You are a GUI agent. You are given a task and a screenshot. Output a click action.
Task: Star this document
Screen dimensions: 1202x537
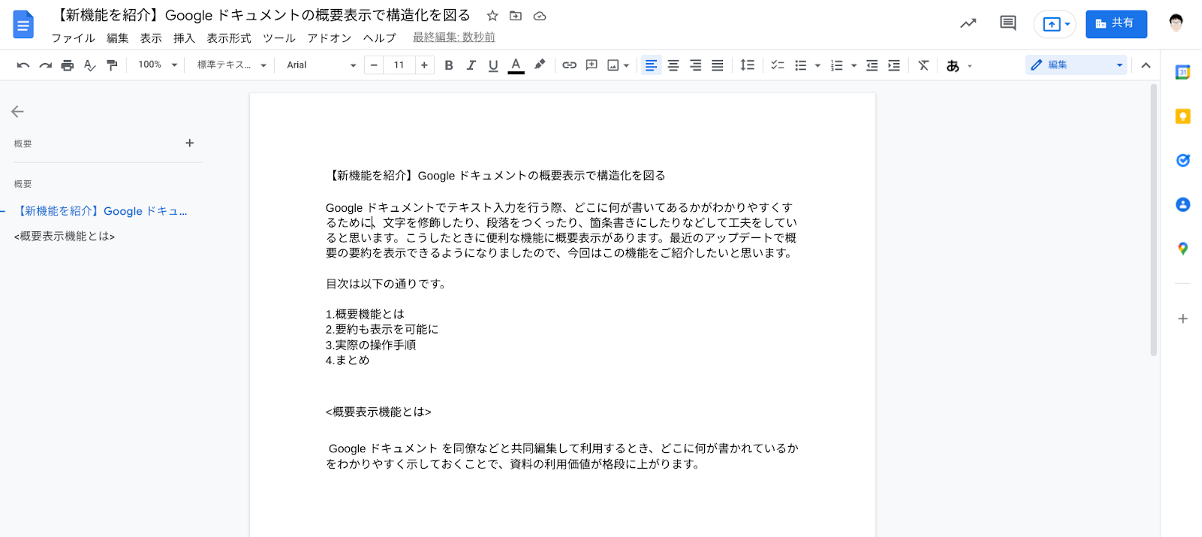pos(492,16)
